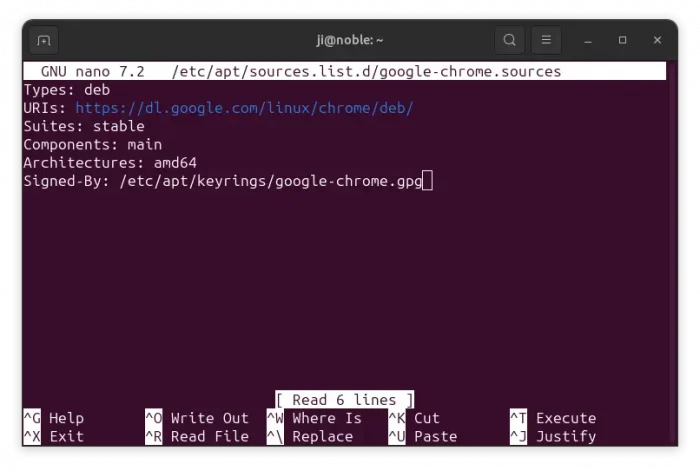Image resolution: width=700 pixels, height=471 pixels.
Task: Click the ji@noble window title
Action: pos(349,40)
